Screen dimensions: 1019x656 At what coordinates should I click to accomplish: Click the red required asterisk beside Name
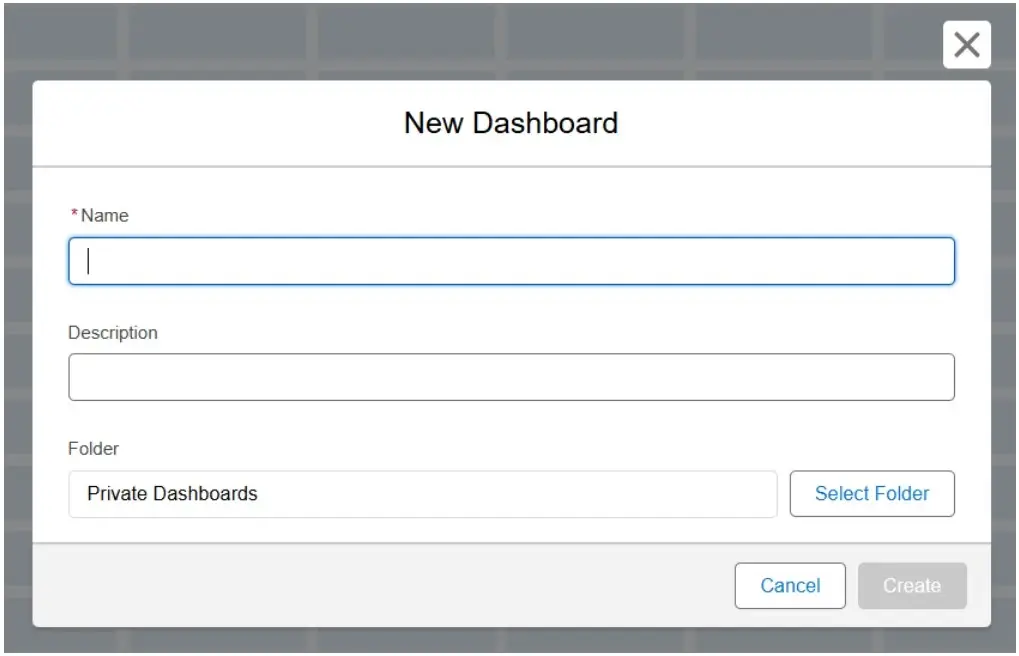74,215
